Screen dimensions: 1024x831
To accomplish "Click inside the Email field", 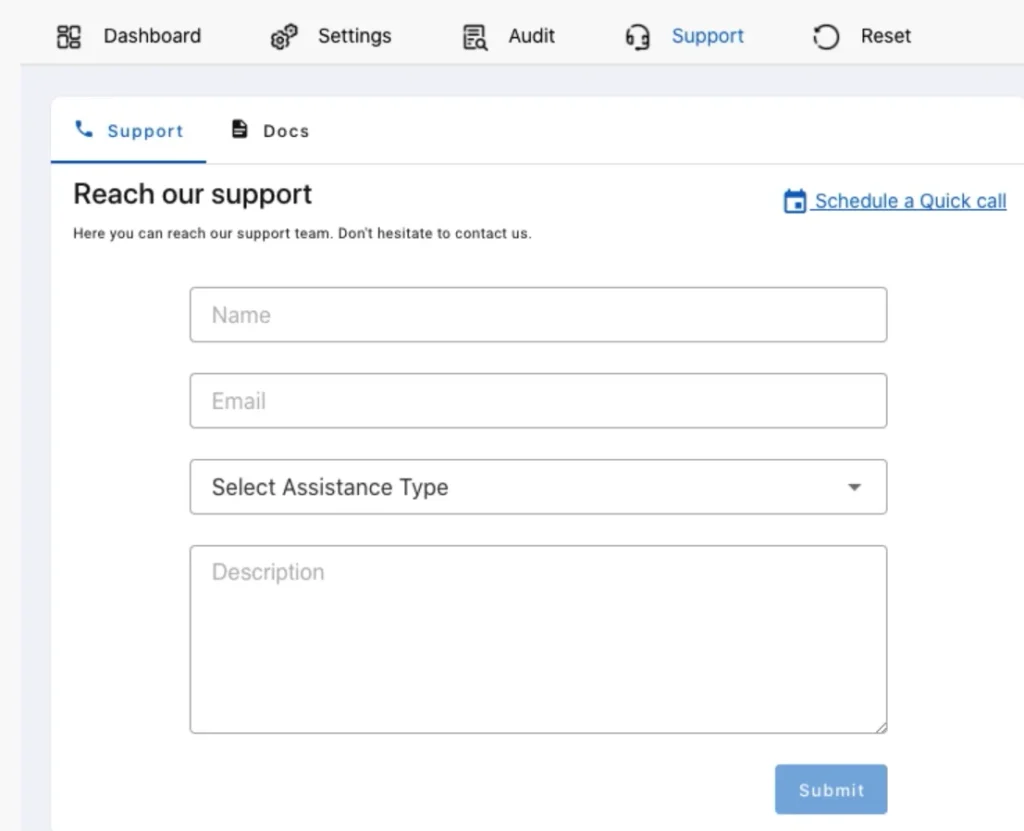I will coord(538,400).
